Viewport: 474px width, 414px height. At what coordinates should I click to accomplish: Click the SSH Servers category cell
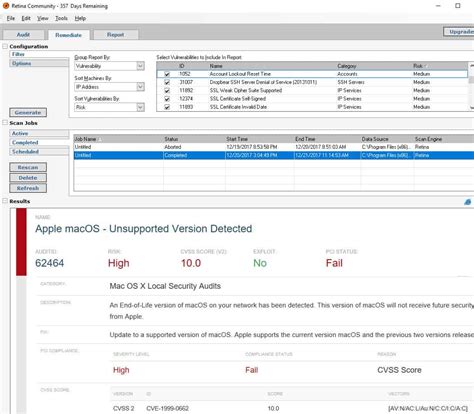click(x=351, y=82)
